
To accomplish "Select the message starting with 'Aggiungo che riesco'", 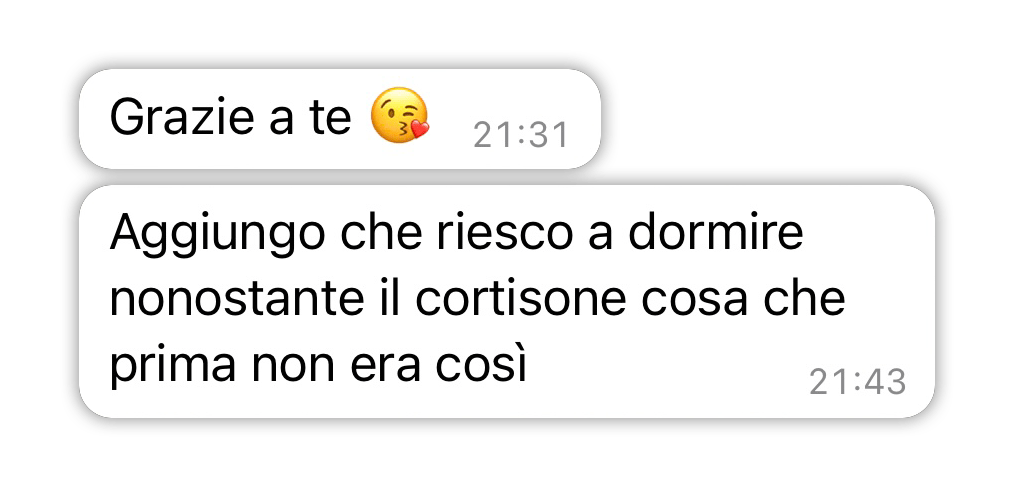I will (506, 301).
